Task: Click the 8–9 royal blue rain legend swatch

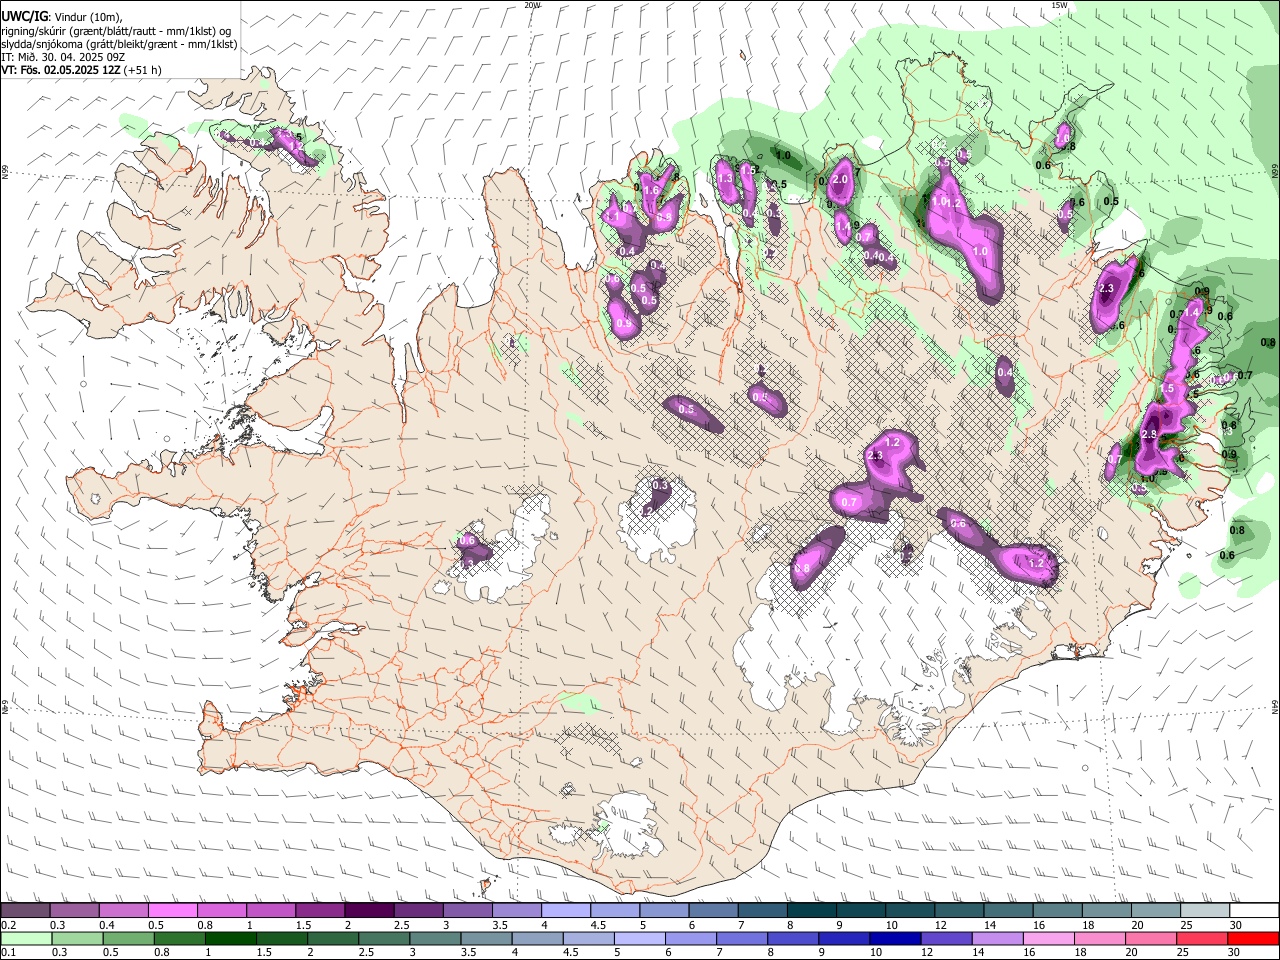Action: click(x=794, y=939)
